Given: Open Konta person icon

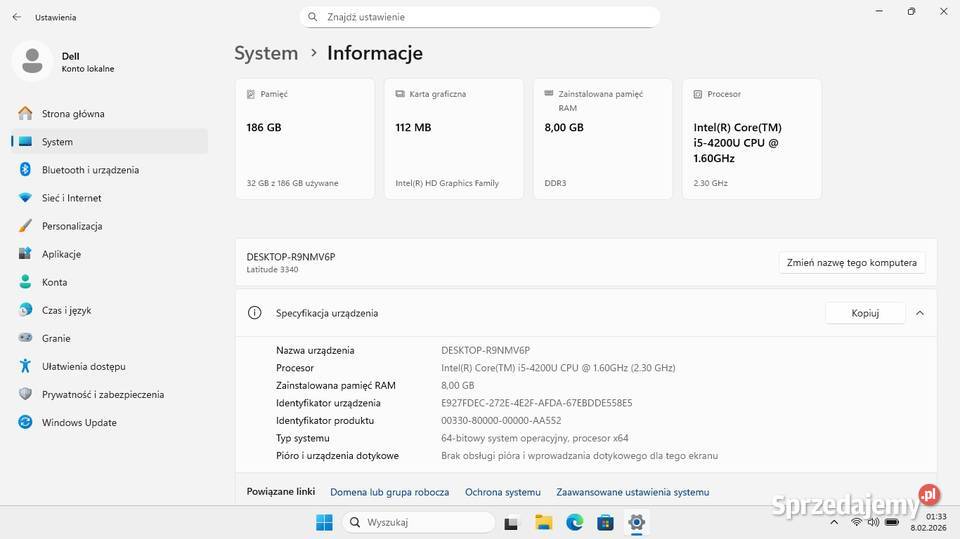Looking at the screenshot, I should tap(25, 282).
